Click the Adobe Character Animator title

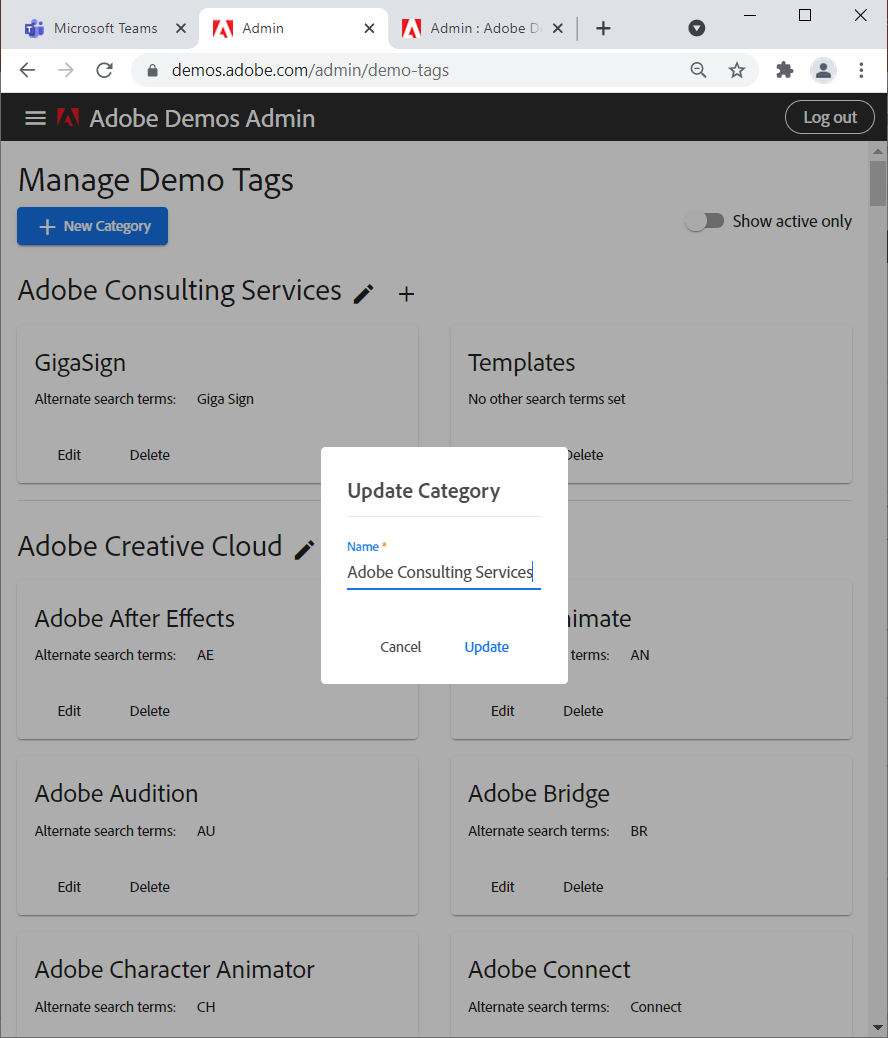(174, 969)
